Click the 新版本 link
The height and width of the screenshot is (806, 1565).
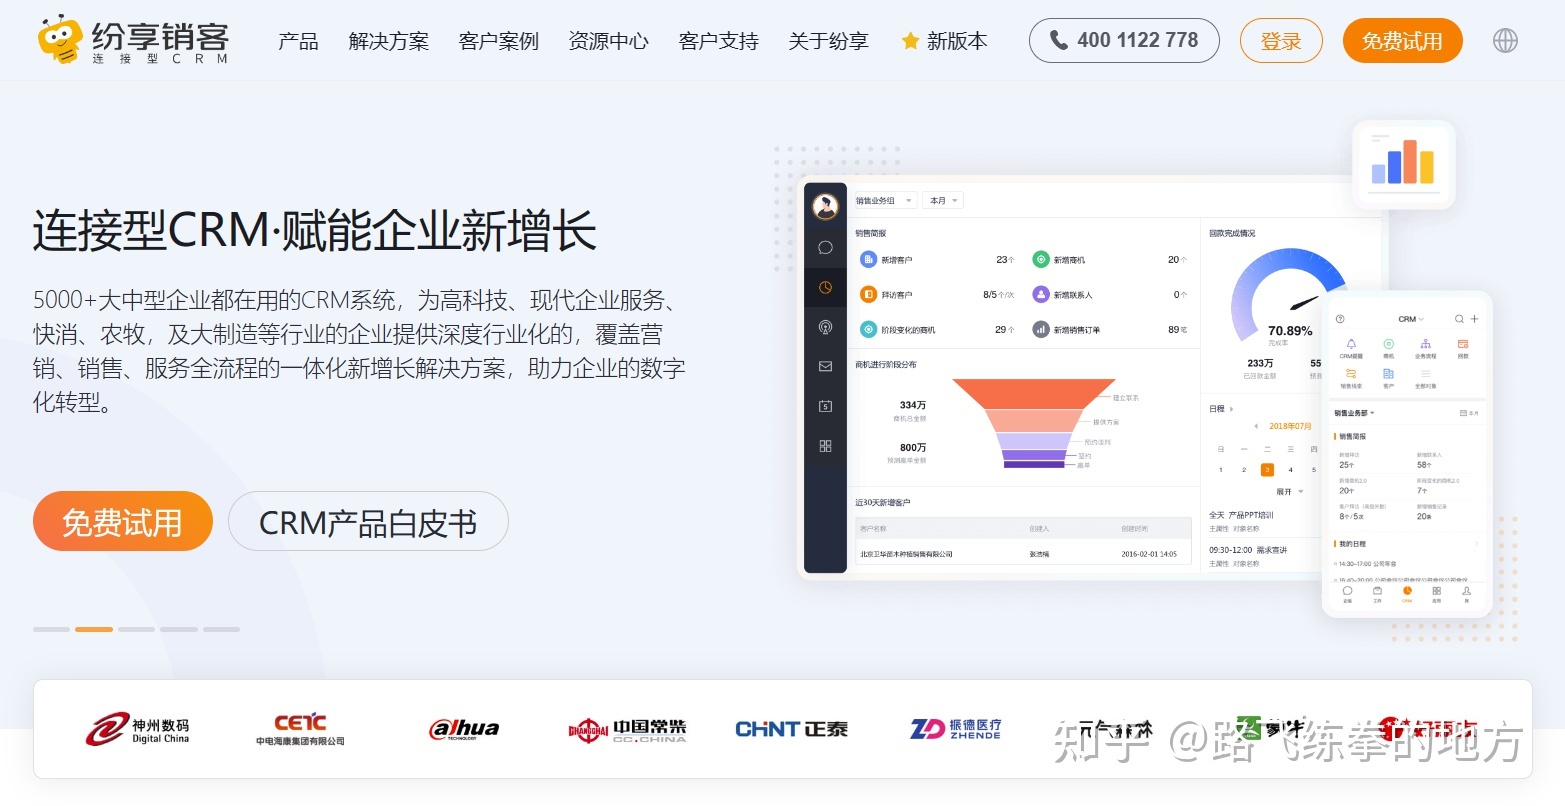(x=957, y=41)
